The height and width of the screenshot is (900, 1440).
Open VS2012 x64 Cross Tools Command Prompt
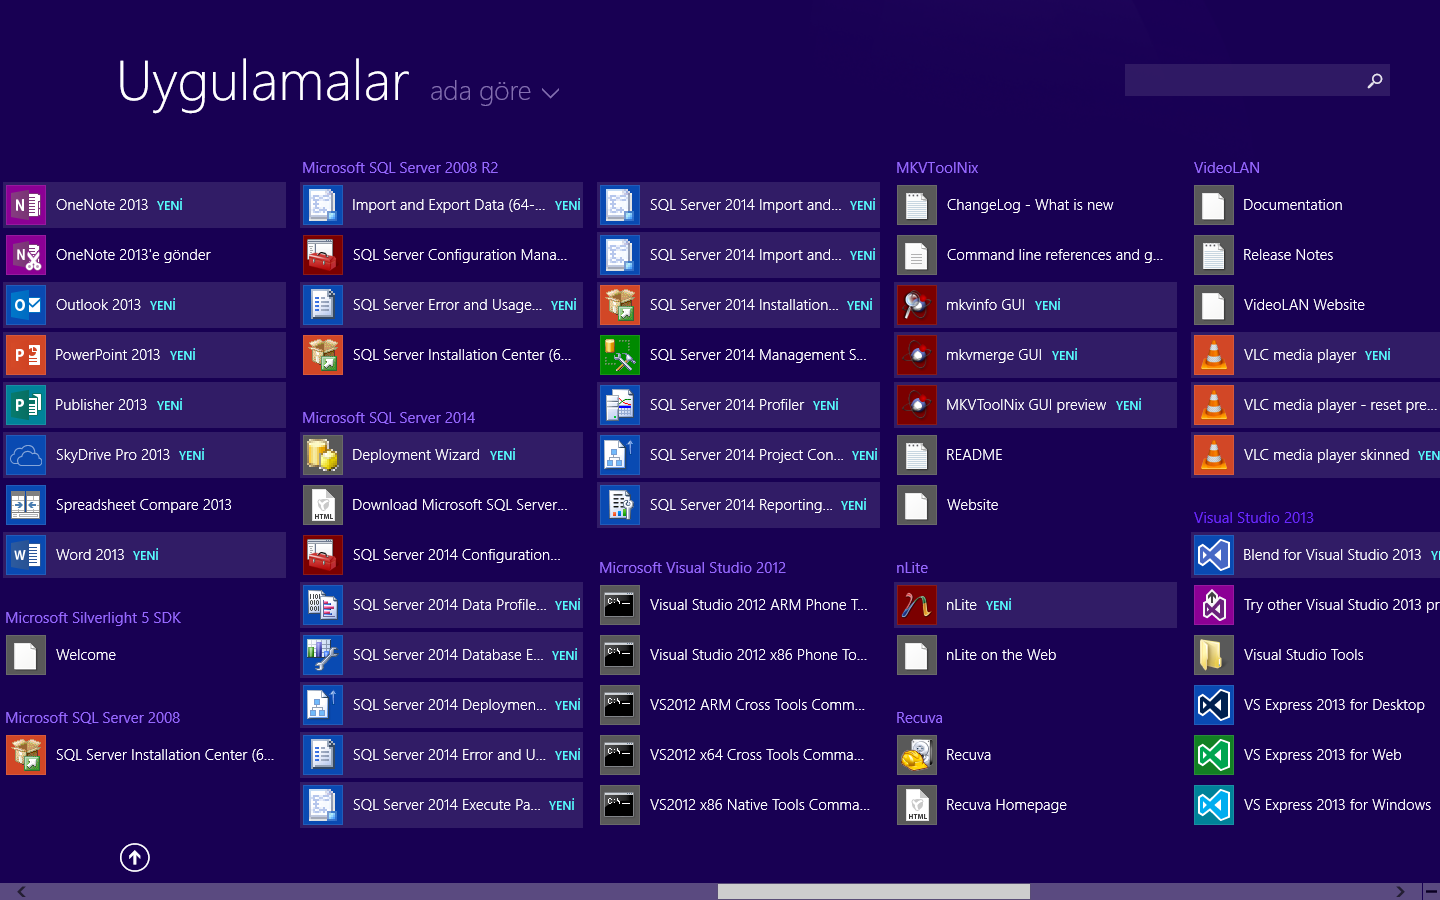(739, 755)
